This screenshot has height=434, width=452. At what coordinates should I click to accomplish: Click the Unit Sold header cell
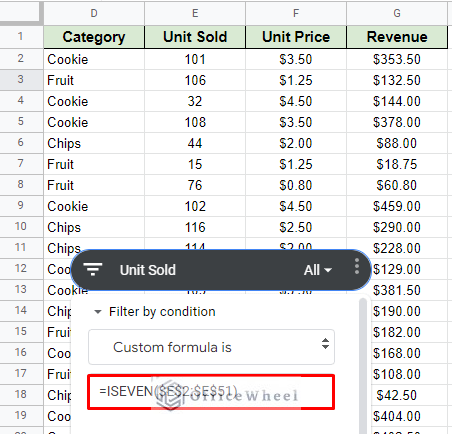[195, 37]
